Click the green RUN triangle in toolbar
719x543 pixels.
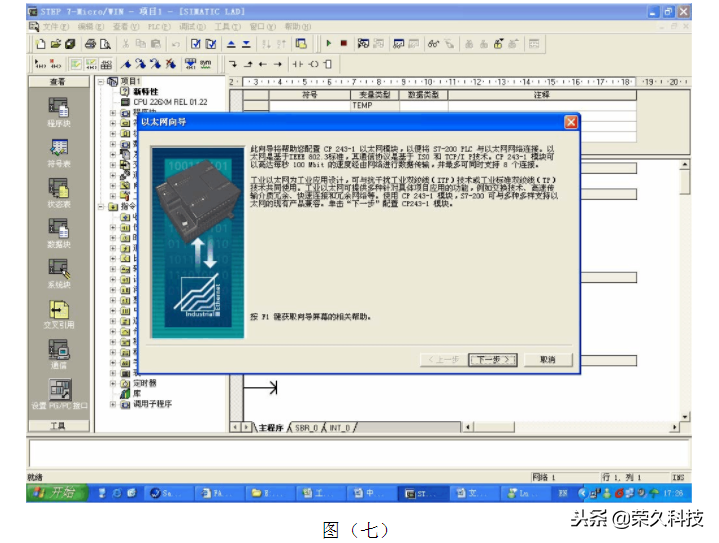tap(328, 44)
